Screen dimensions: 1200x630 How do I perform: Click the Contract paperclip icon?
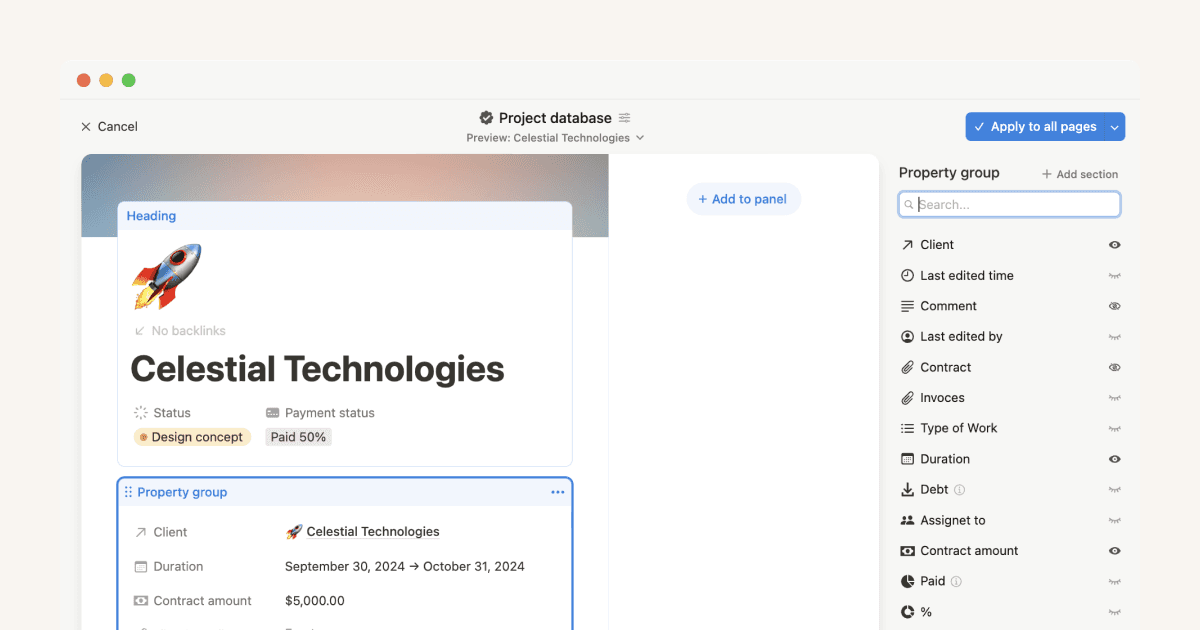(908, 367)
